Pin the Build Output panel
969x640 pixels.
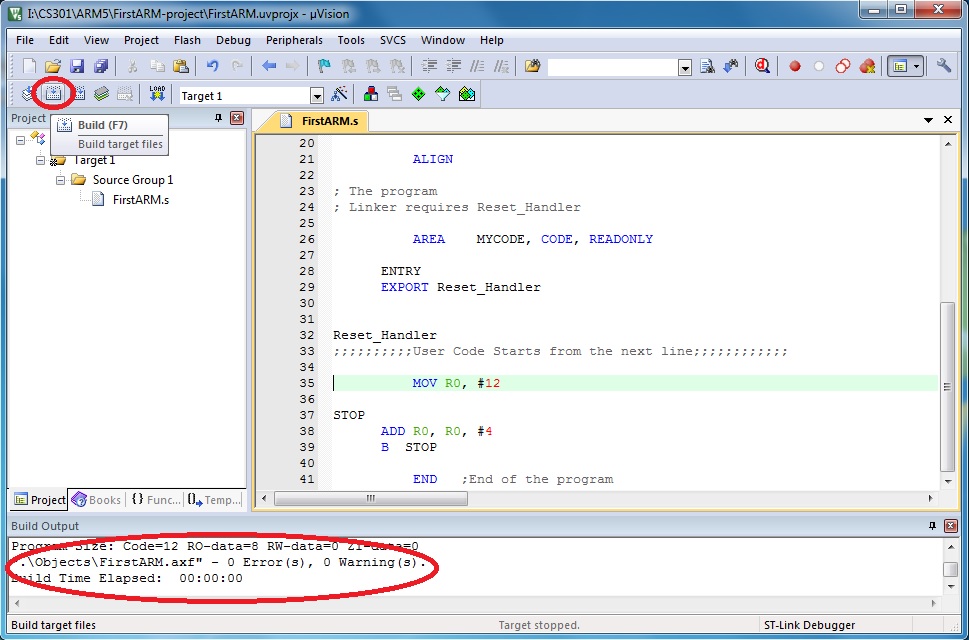(x=933, y=526)
